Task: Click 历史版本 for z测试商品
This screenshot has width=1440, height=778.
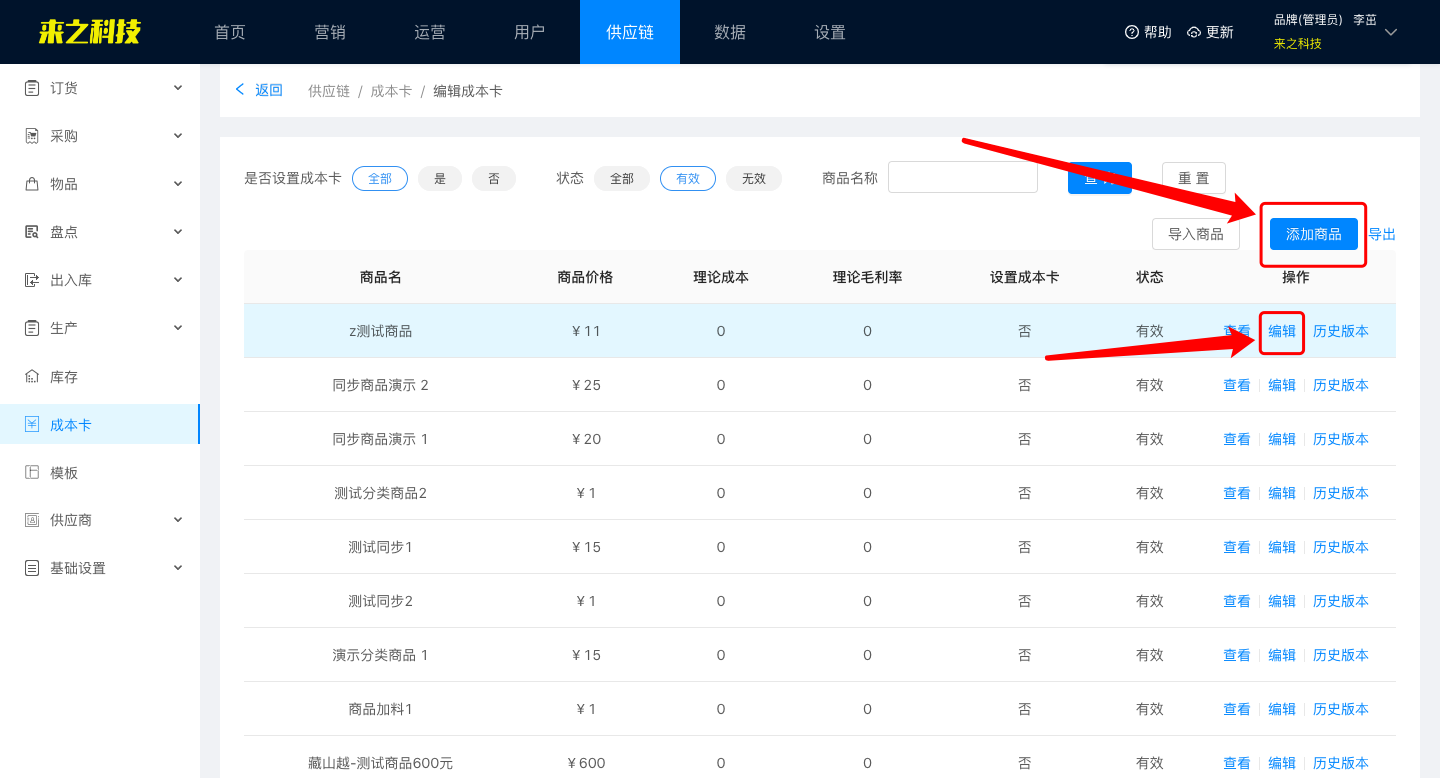Action: (1341, 331)
